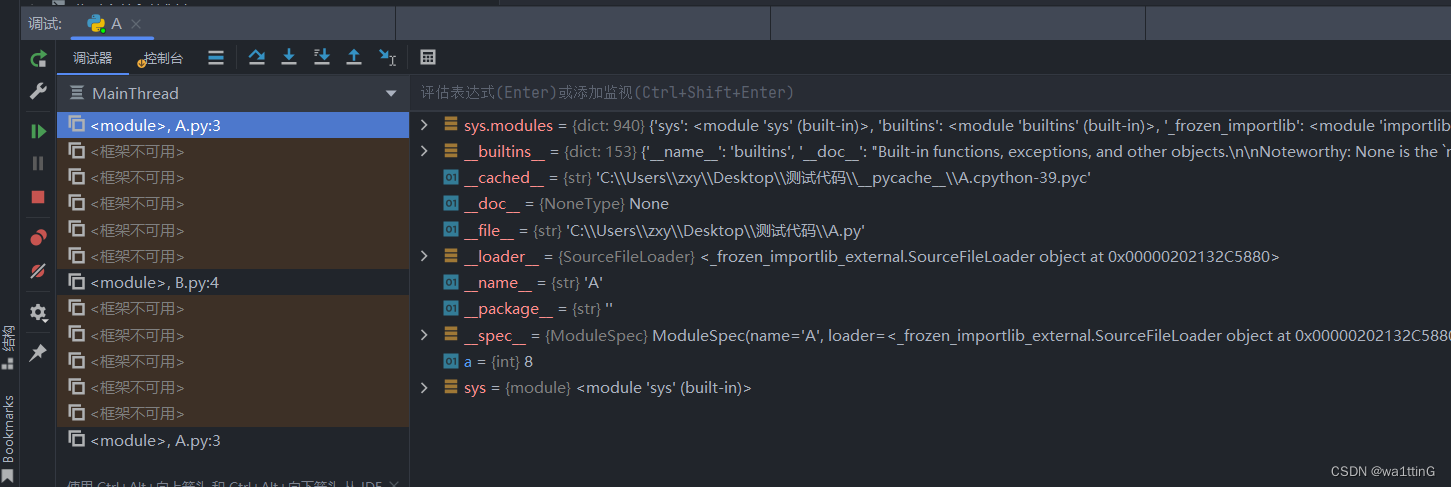Viewport: 1451px width, 487px height.
Task: Open the MainThread thread dropdown
Action: click(x=390, y=94)
